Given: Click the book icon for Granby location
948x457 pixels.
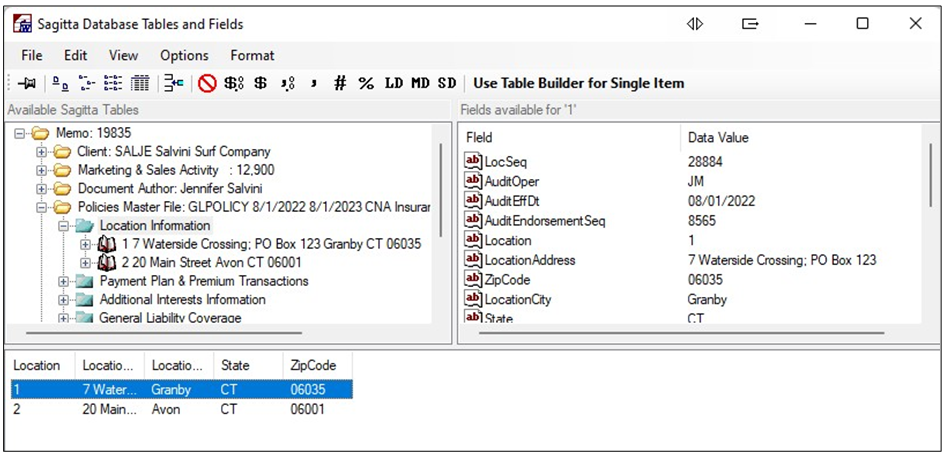Looking at the screenshot, I should pyautogui.click(x=106, y=244).
